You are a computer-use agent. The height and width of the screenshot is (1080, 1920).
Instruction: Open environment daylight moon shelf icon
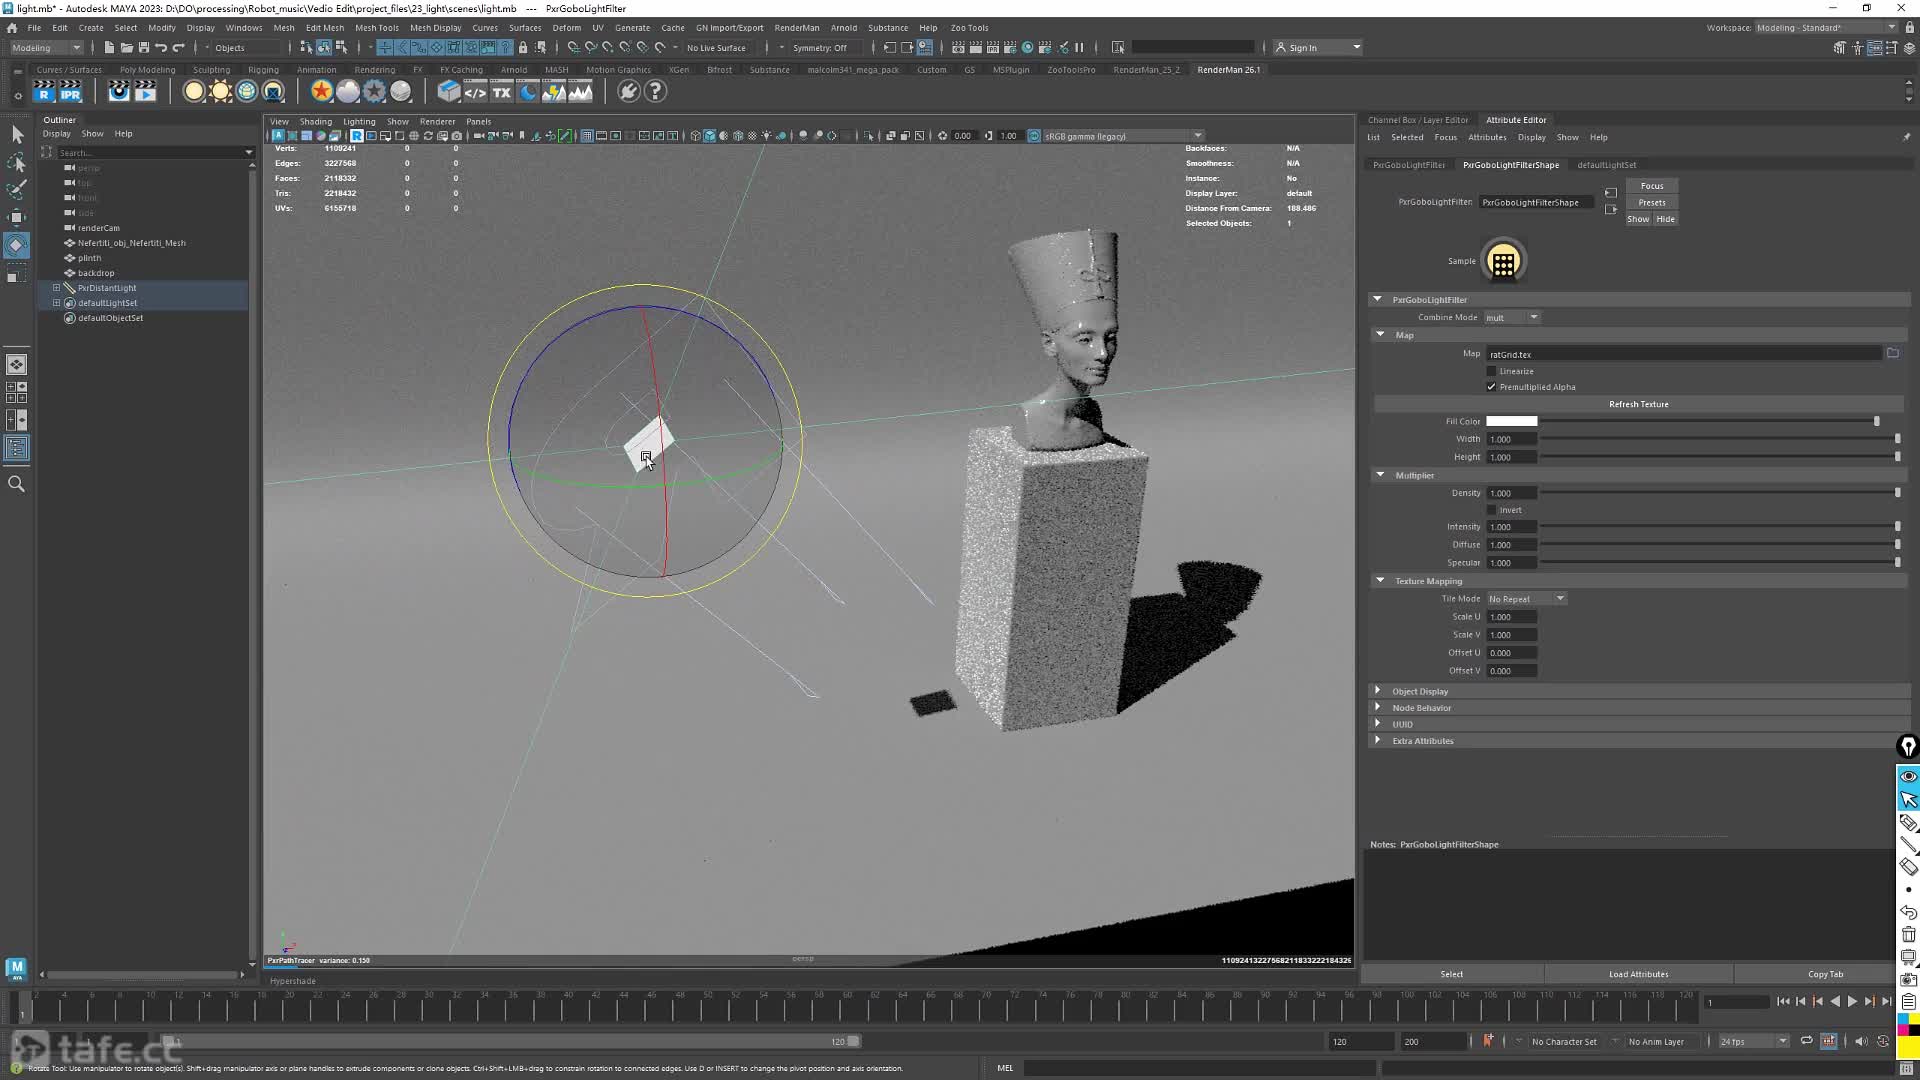click(x=528, y=92)
